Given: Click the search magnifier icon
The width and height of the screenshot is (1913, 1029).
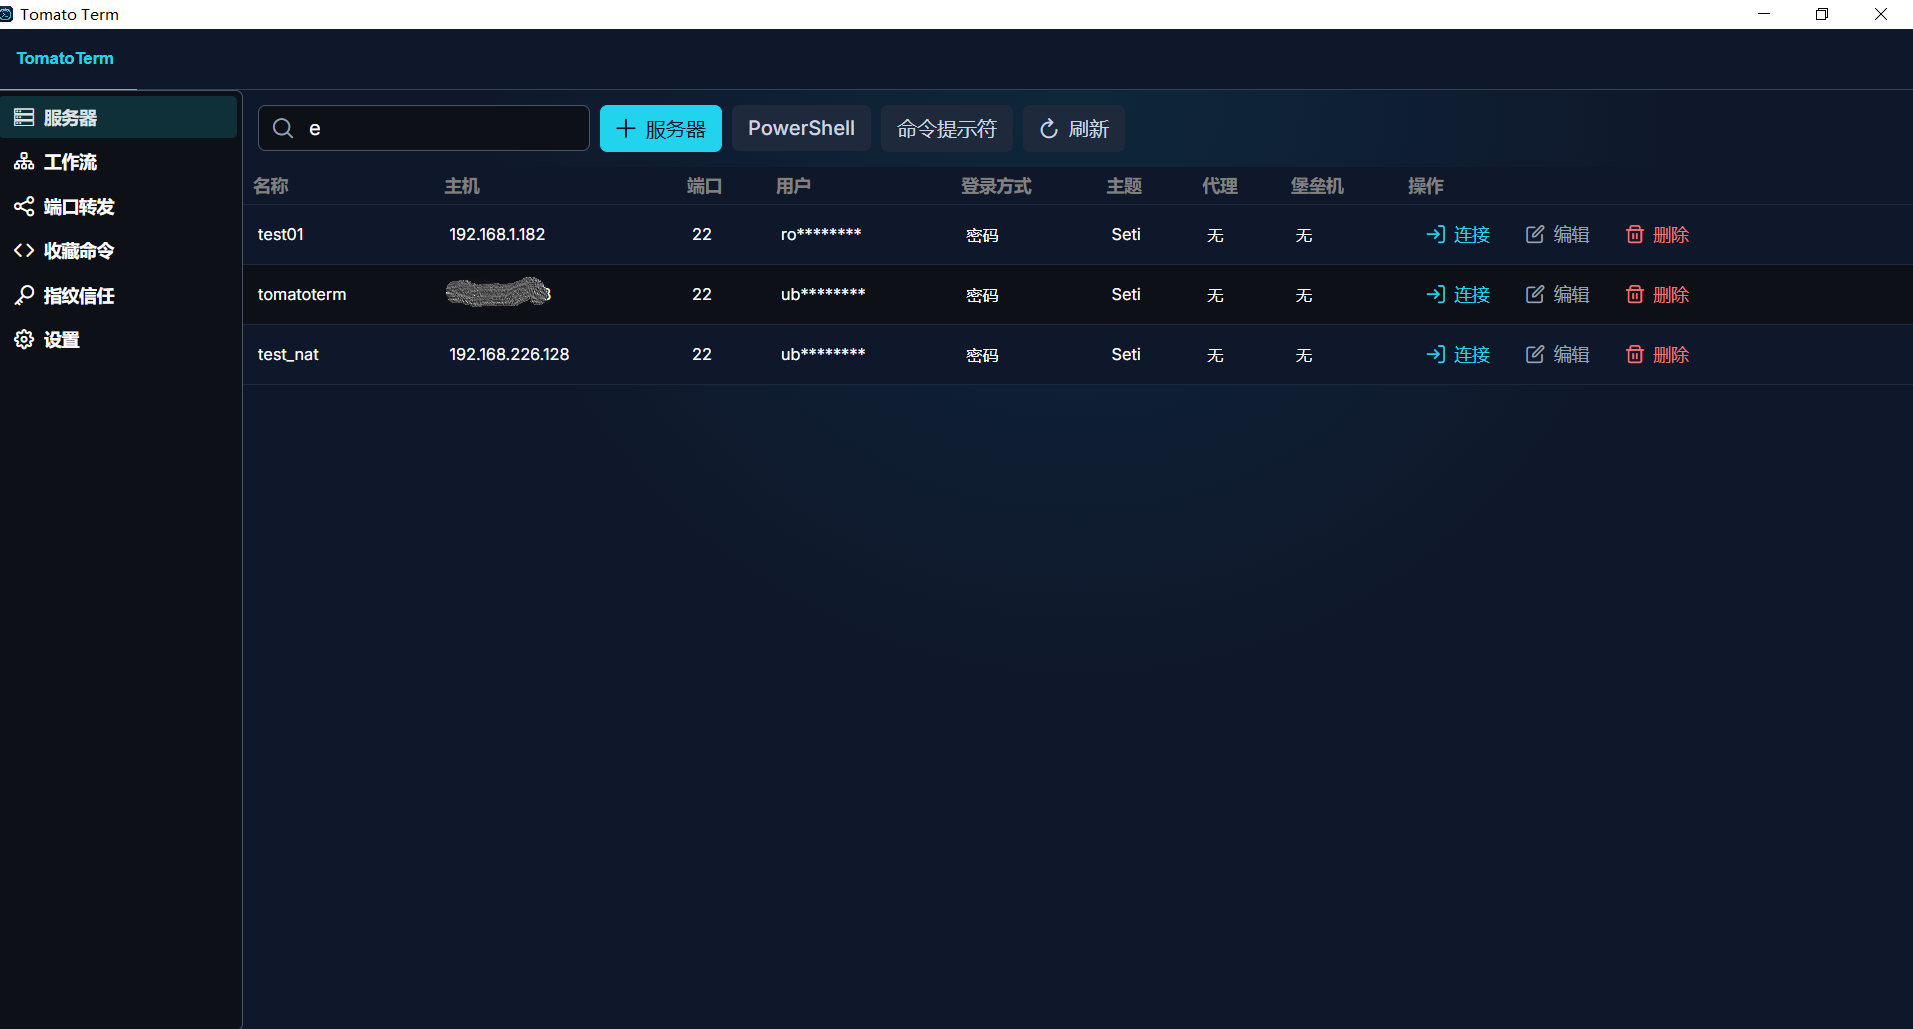Looking at the screenshot, I should click(283, 128).
